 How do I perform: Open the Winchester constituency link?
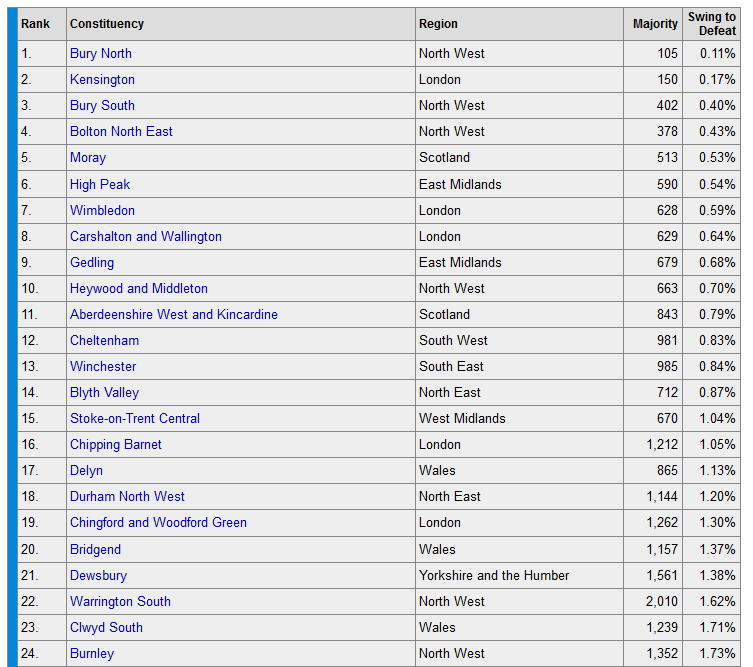click(103, 366)
